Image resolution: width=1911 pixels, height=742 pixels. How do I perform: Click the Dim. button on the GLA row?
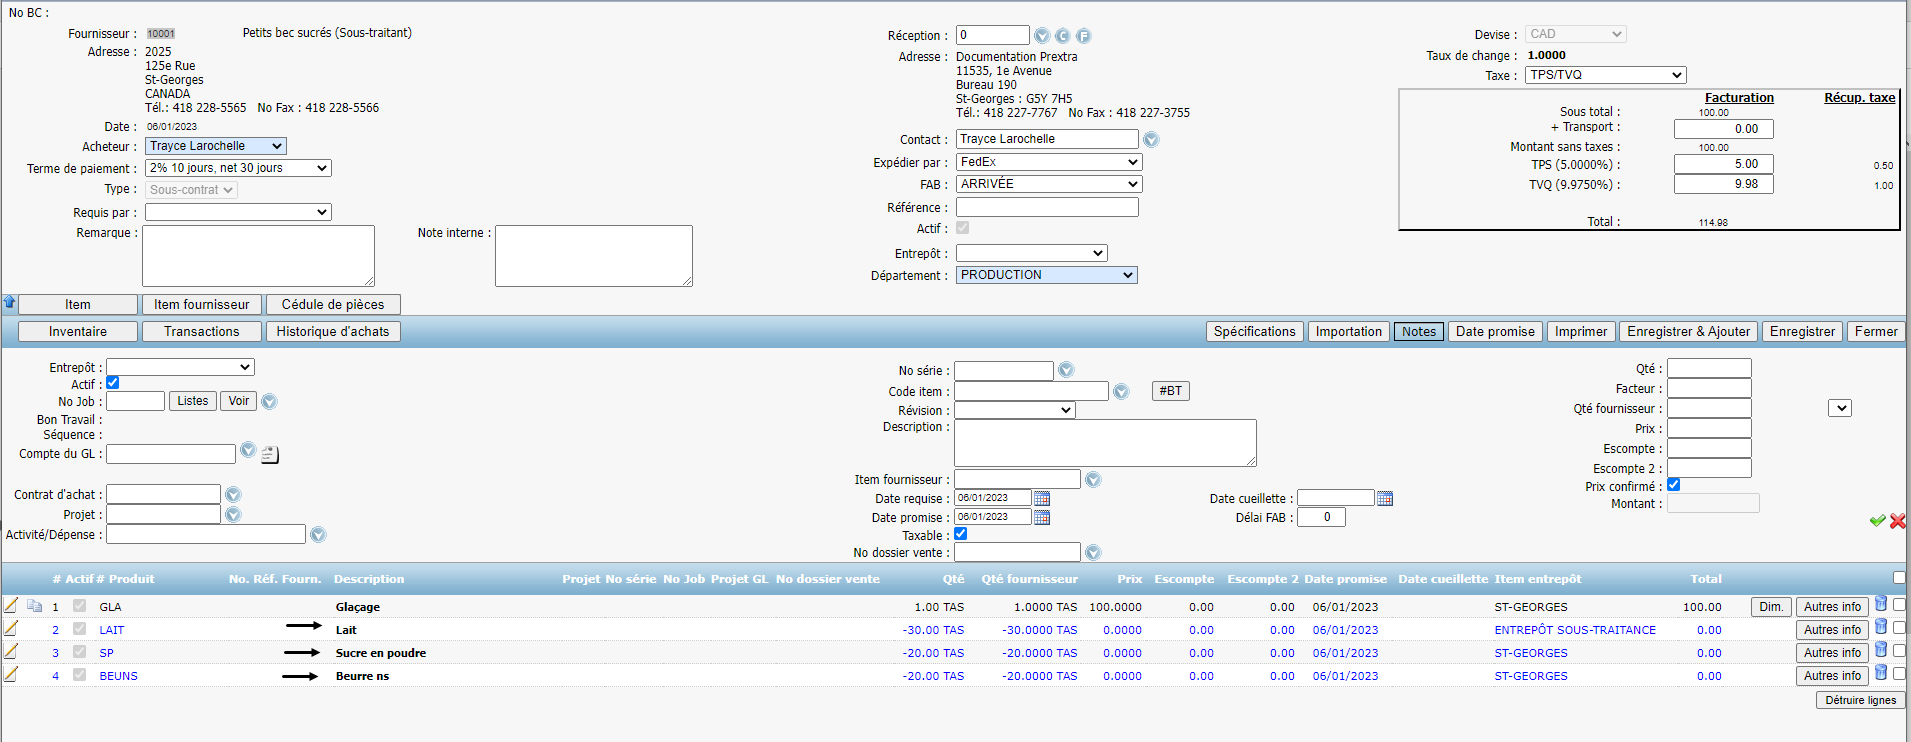tap(1771, 607)
